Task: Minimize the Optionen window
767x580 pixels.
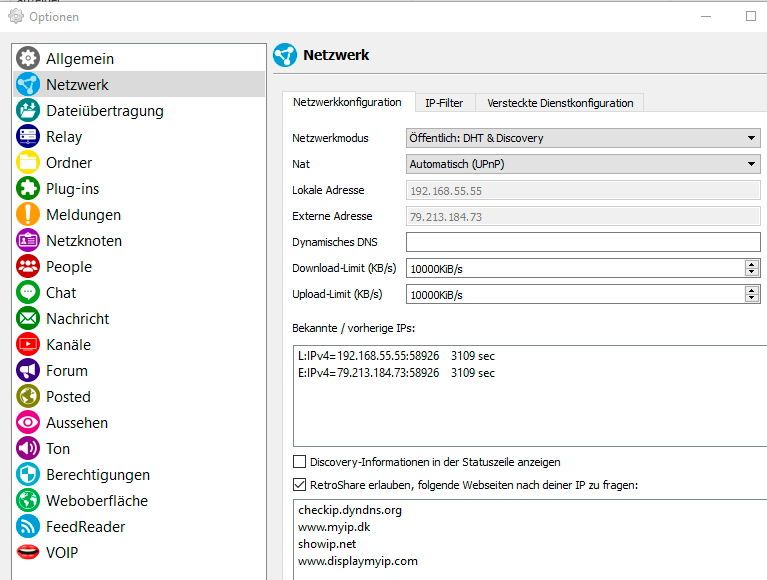Action: tap(706, 16)
